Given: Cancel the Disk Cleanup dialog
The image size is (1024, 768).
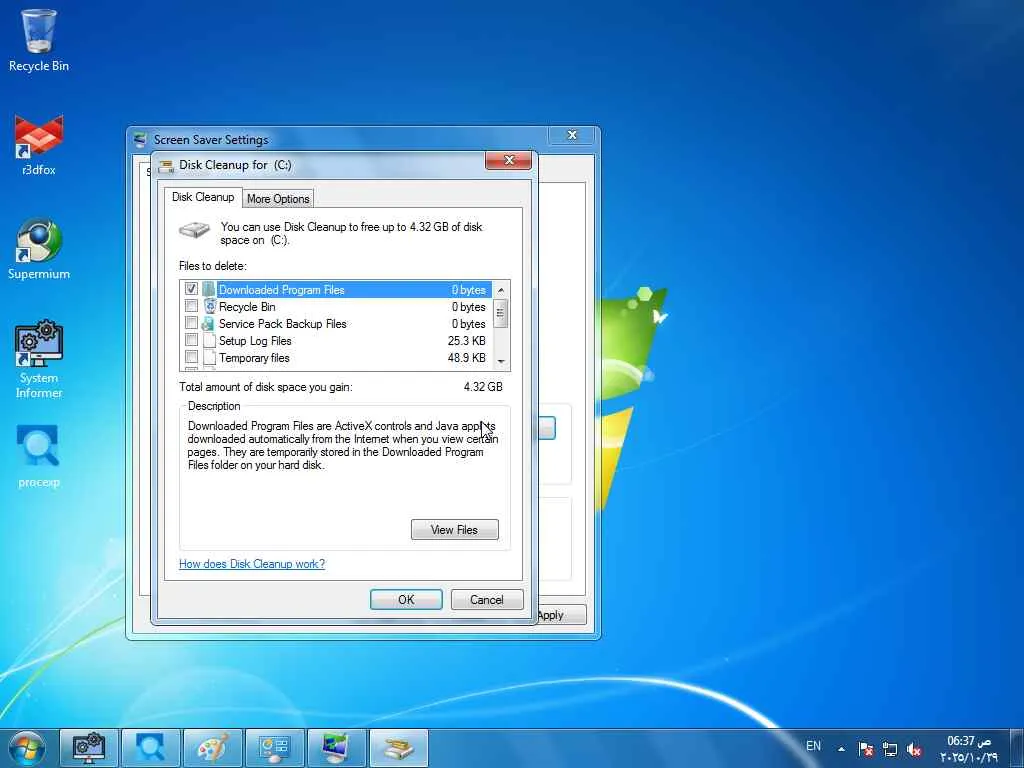Looking at the screenshot, I should pyautogui.click(x=487, y=600).
